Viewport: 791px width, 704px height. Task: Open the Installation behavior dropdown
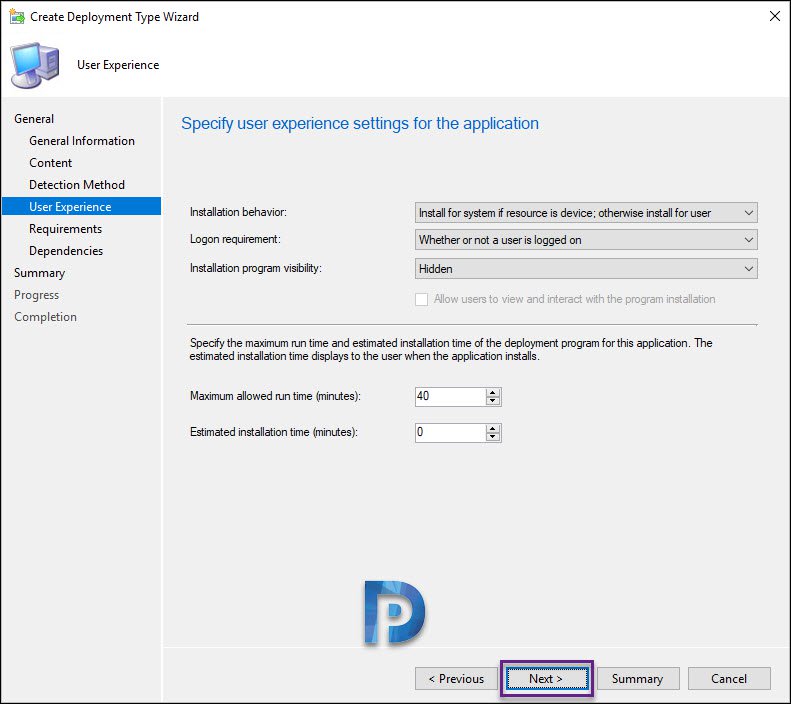586,213
